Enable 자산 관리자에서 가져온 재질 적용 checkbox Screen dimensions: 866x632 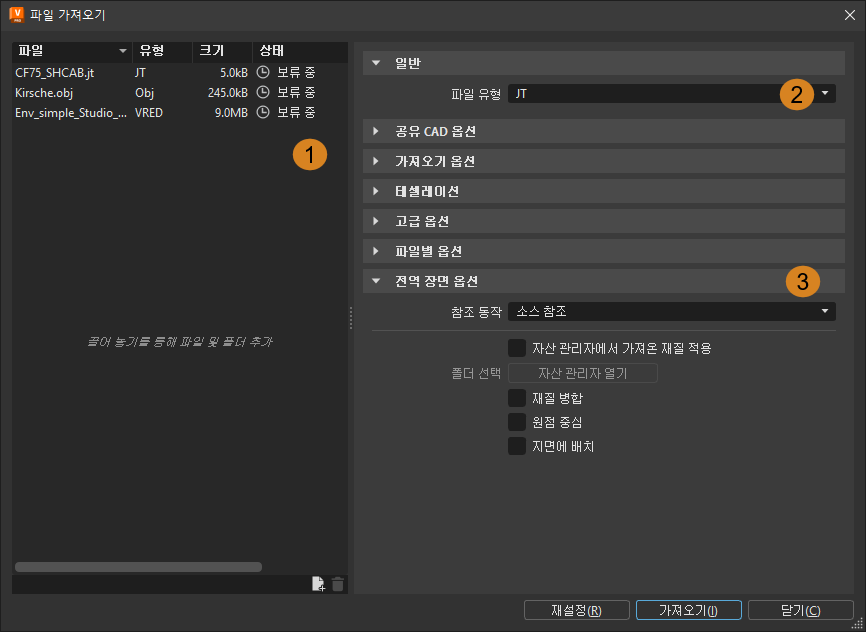517,349
